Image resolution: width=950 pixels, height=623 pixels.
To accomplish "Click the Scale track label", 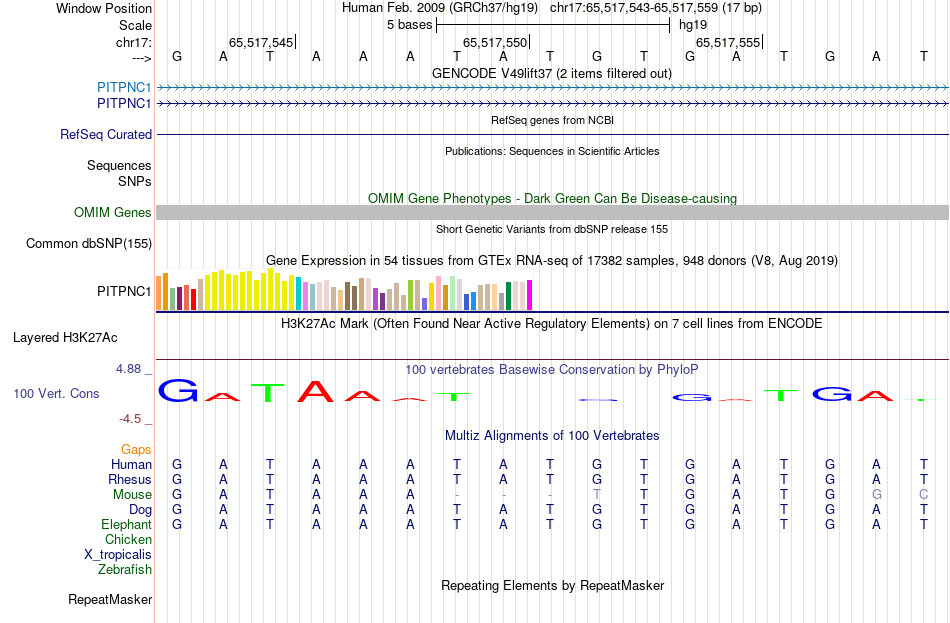I will (x=135, y=25).
